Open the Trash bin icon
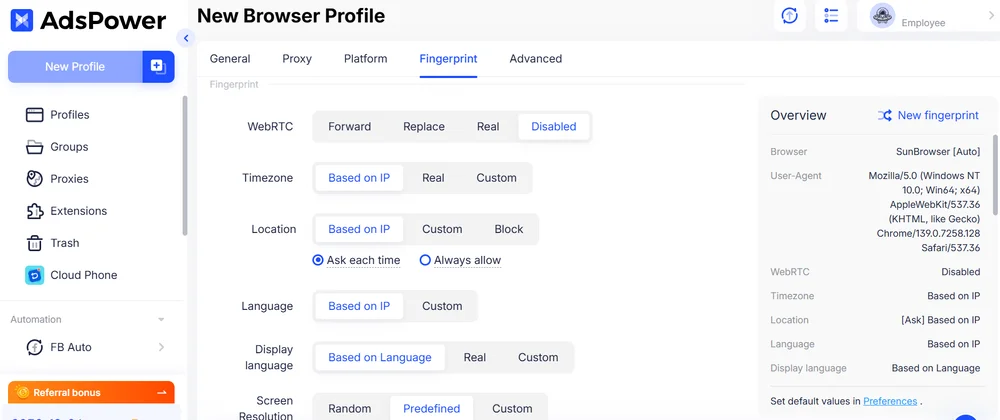This screenshot has height=420, width=1000. [x=34, y=243]
